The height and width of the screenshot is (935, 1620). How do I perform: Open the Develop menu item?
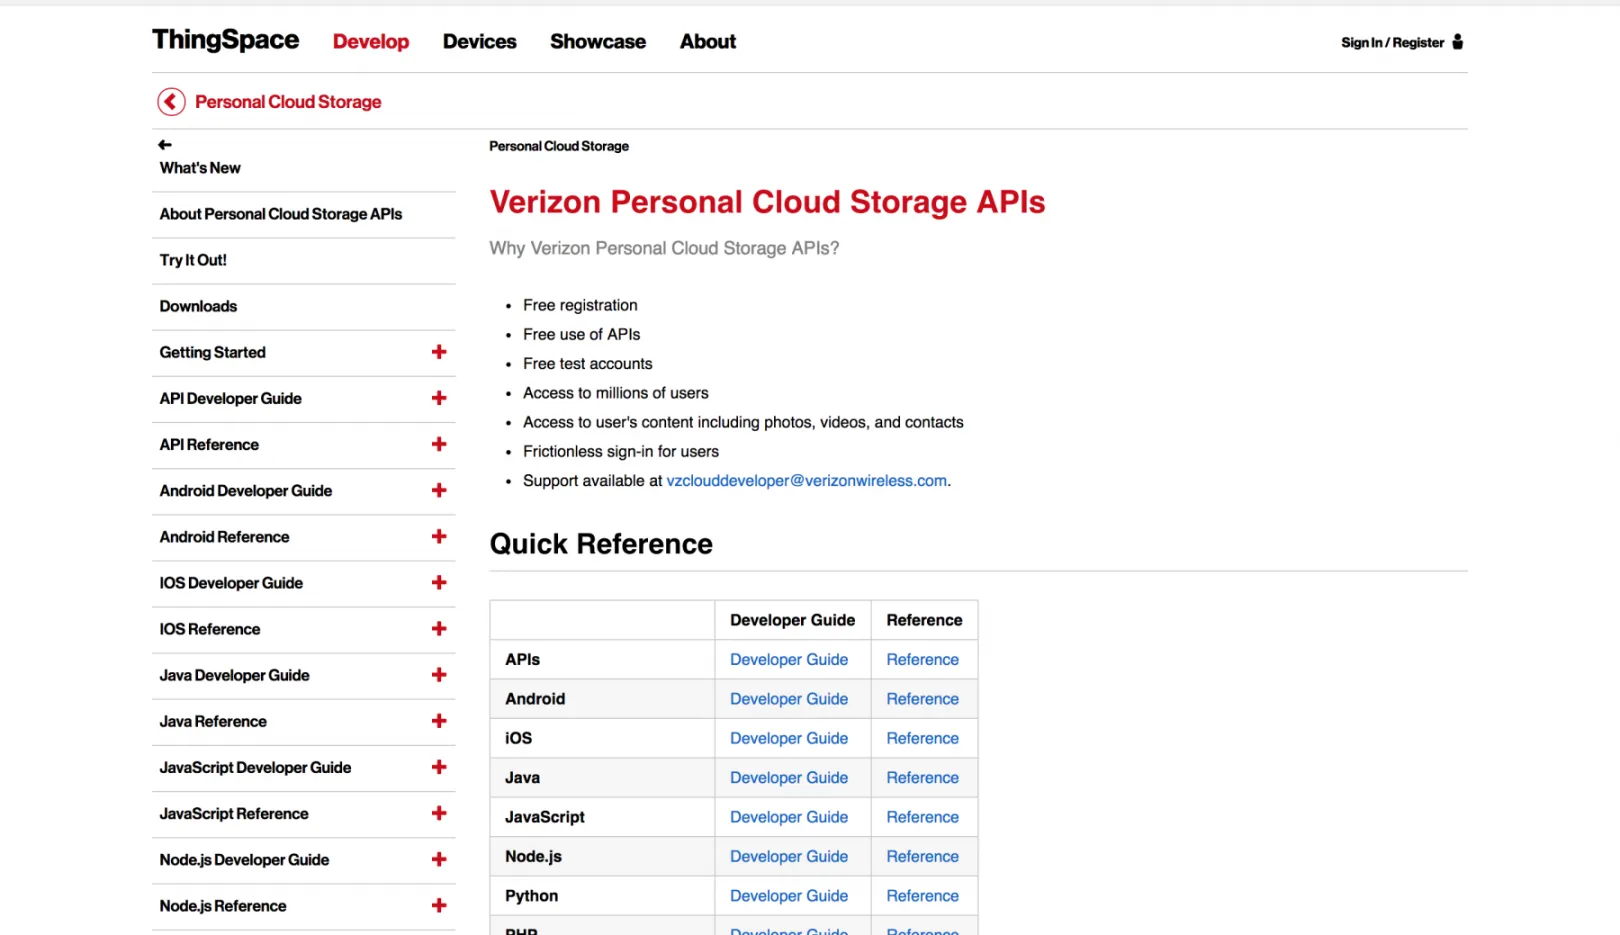pyautogui.click(x=371, y=42)
